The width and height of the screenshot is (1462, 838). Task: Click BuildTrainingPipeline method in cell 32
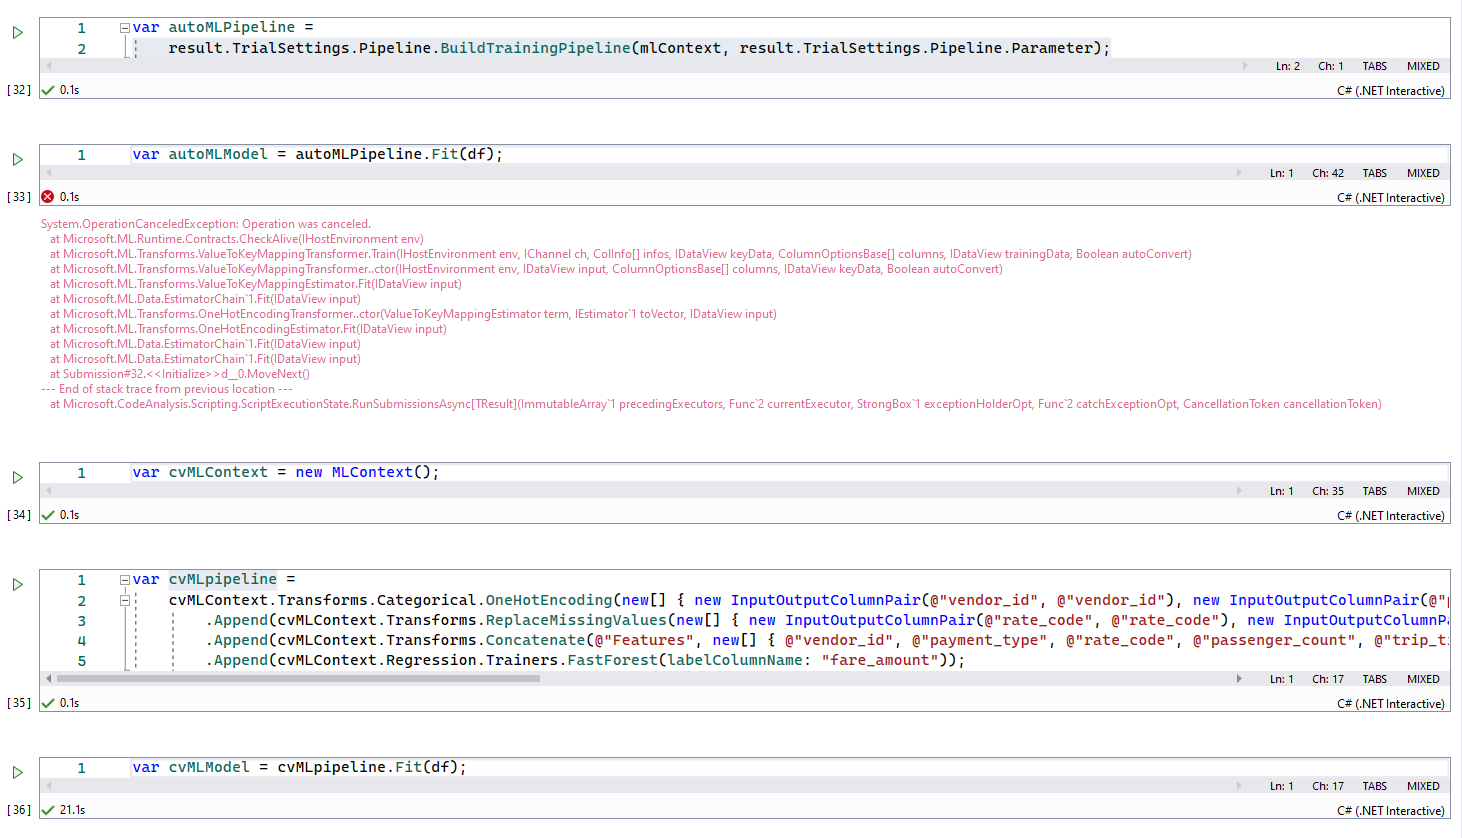(x=535, y=48)
